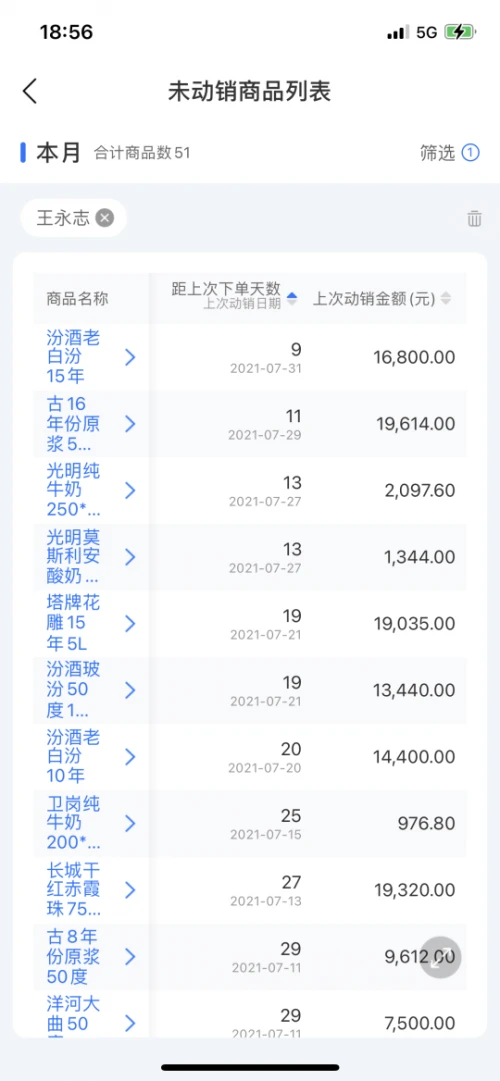Expand chevron for 汾酒老白汾15年
The width and height of the screenshot is (500, 1081).
(x=130, y=357)
